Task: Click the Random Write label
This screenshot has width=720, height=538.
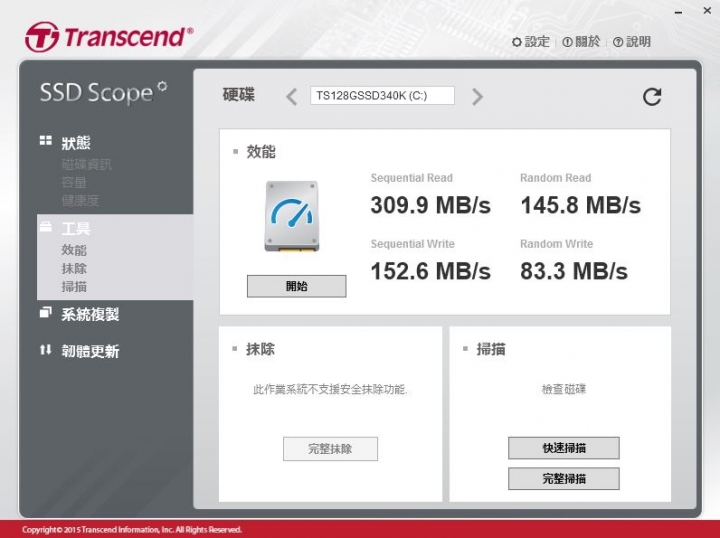Action: point(557,244)
